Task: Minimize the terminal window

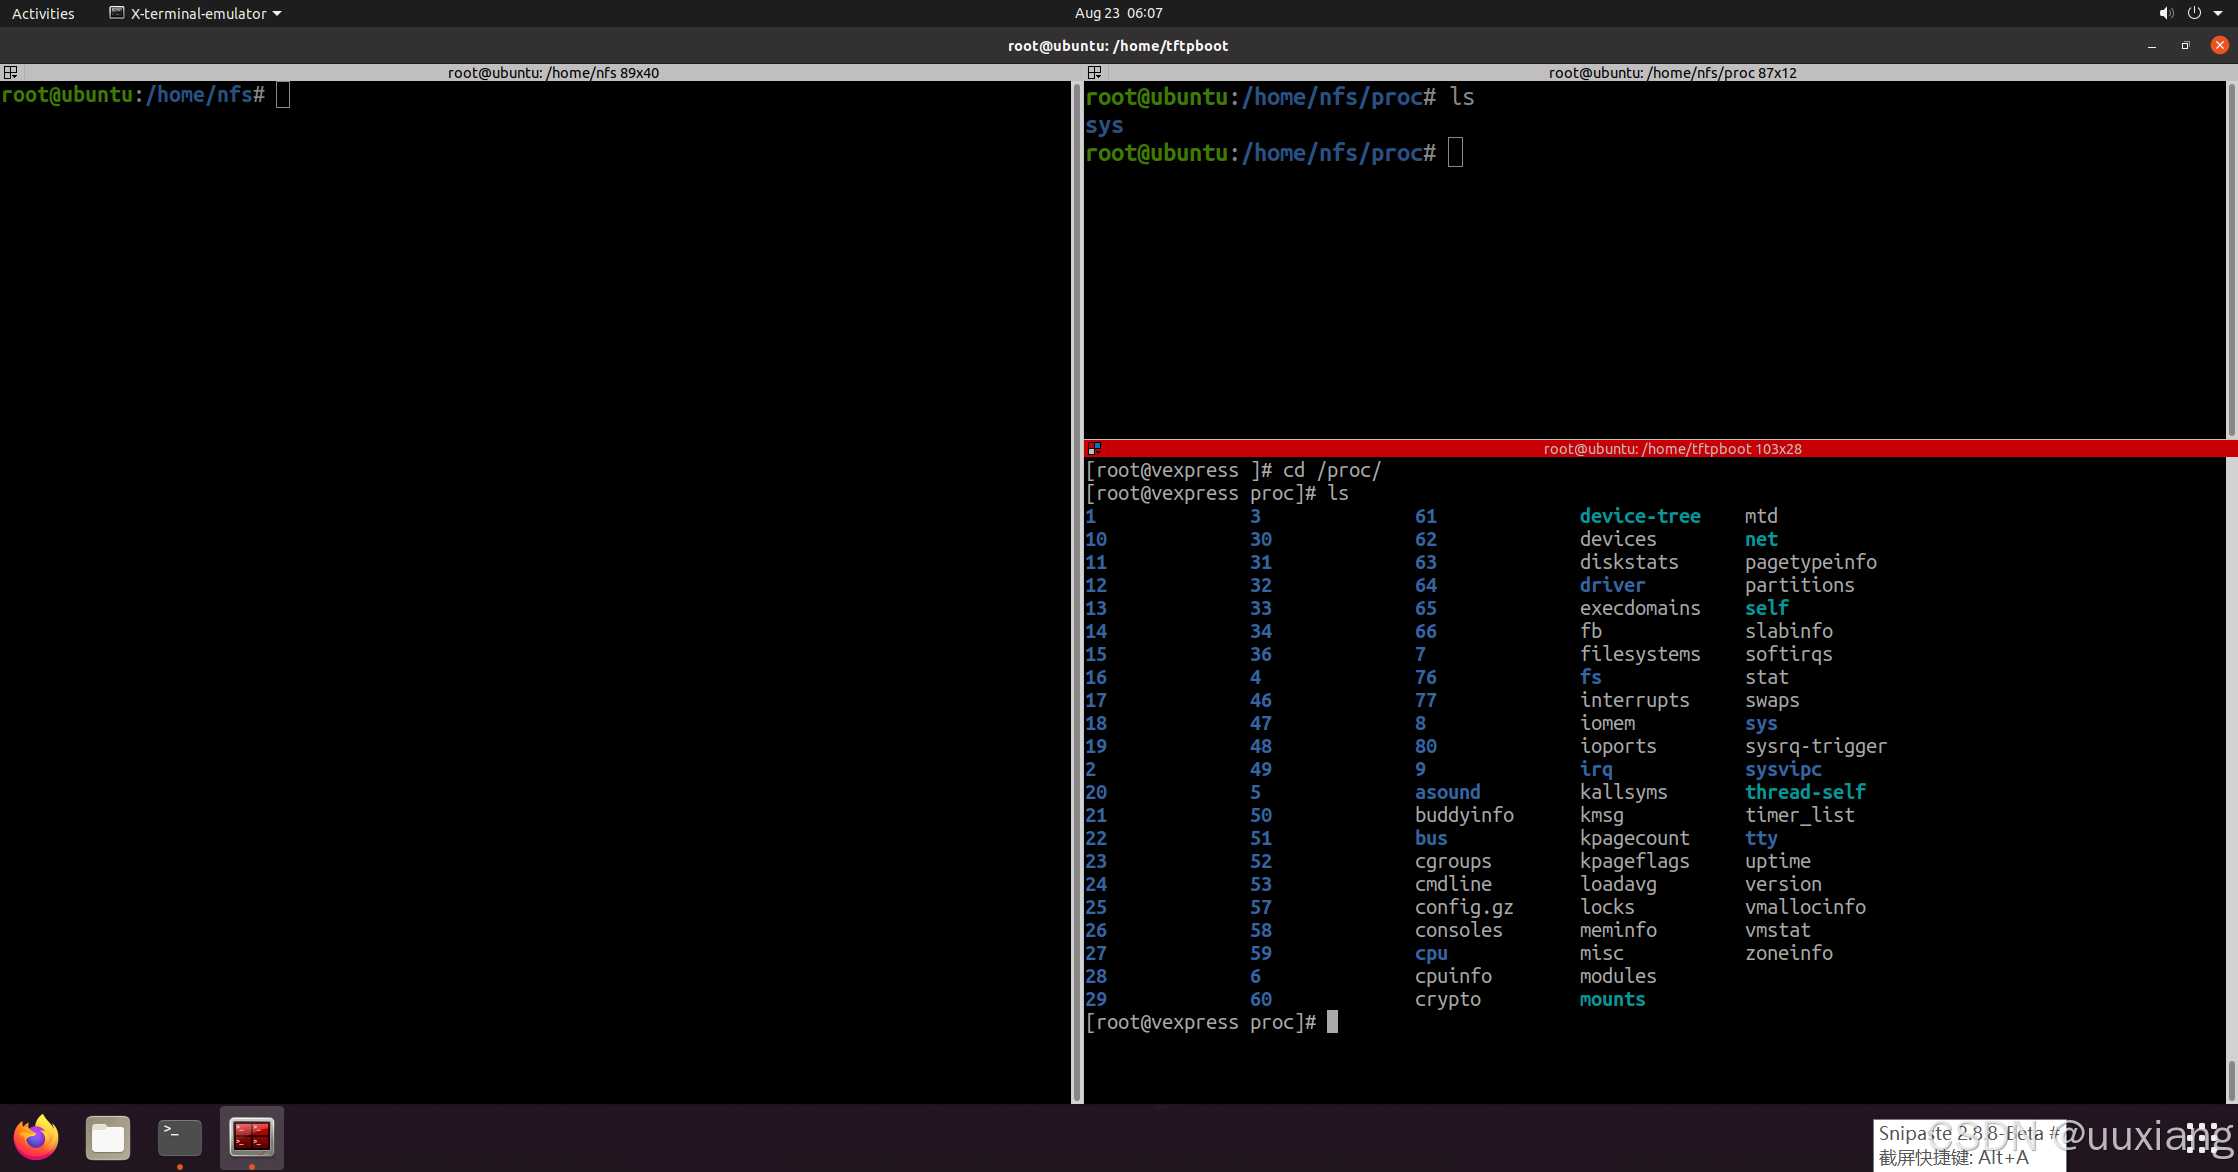Action: pyautogui.click(x=2152, y=45)
